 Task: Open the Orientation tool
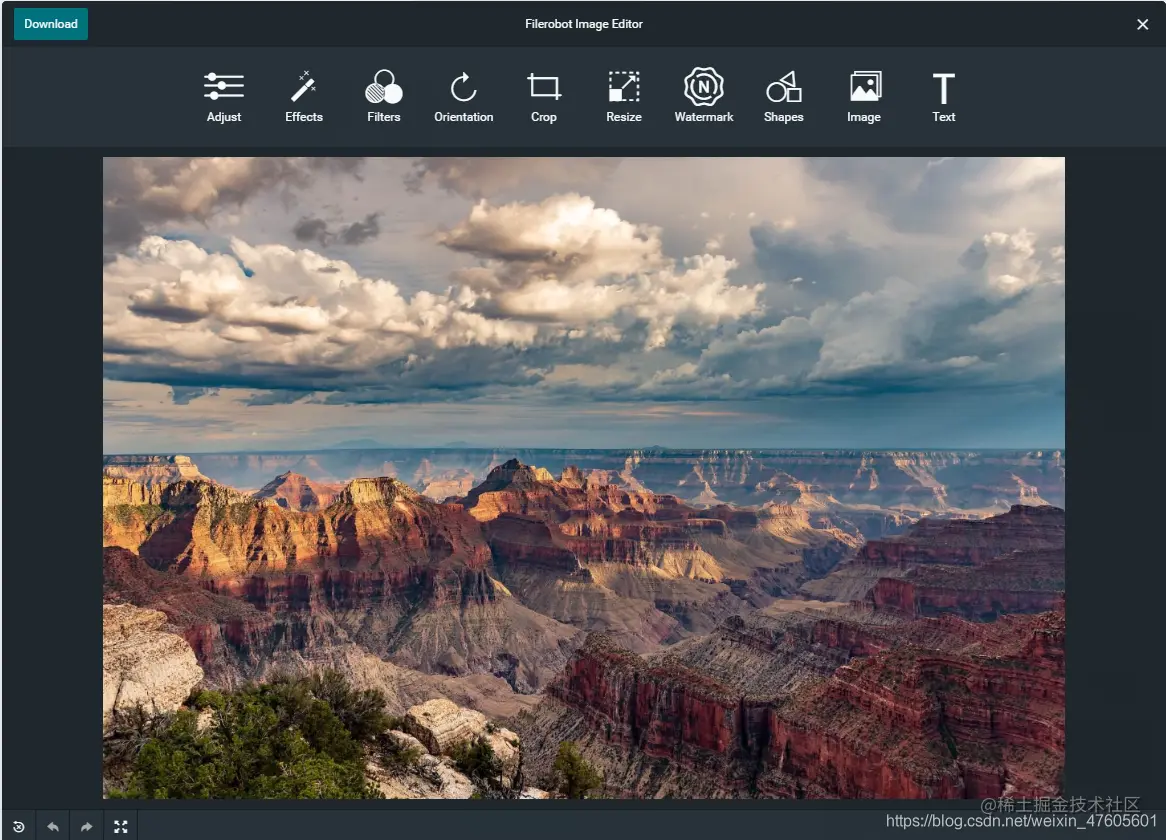[x=463, y=96]
